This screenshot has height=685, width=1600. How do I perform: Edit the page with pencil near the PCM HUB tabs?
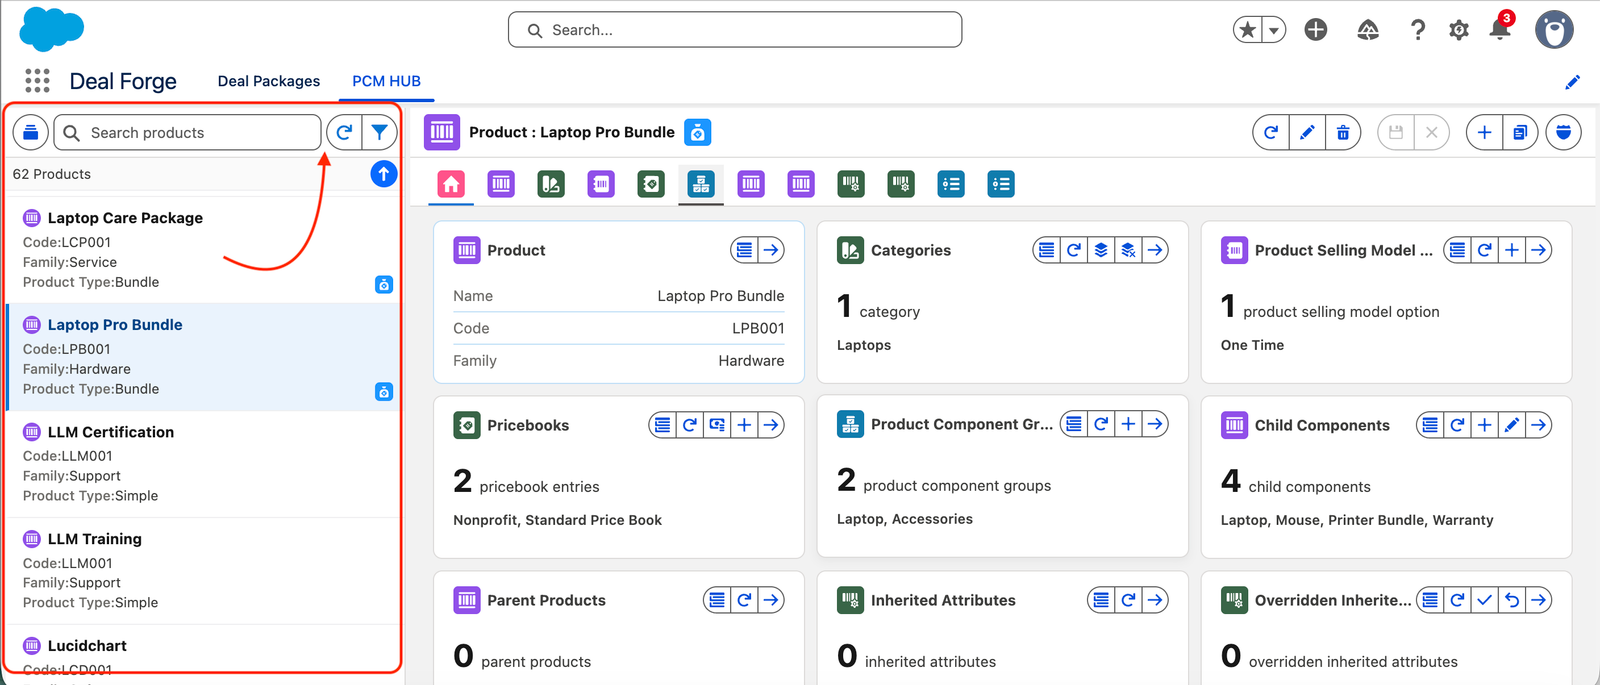[x=1572, y=82]
